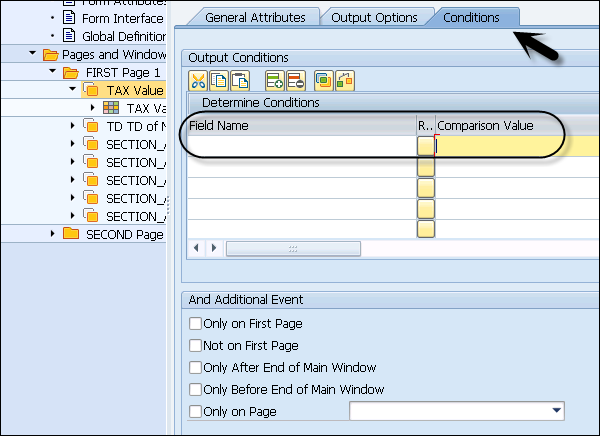Enable Only on First Page checkbox
Viewport: 600px width, 436px height.
coord(195,324)
